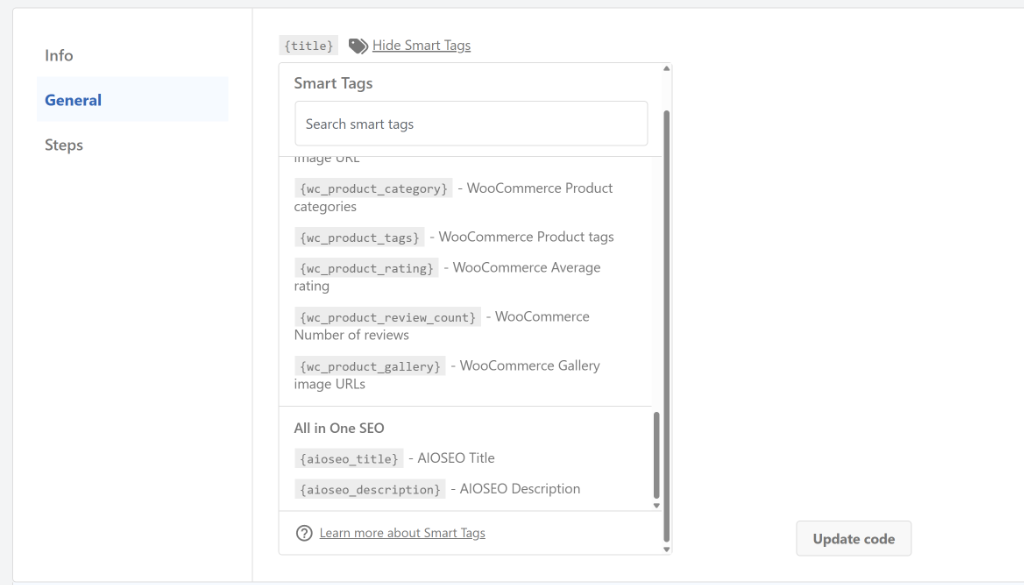Viewport: 1024px width, 585px height.
Task: Insert the {wc_product_category} tag
Action: click(374, 189)
